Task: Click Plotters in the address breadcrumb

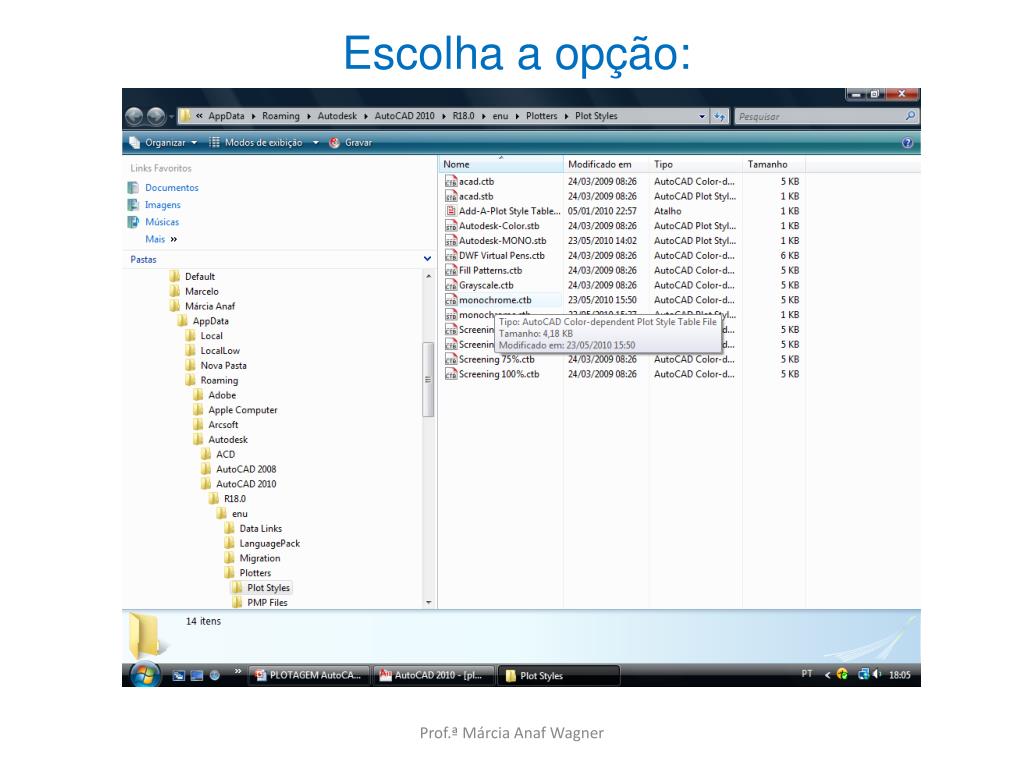Action: click(x=541, y=116)
